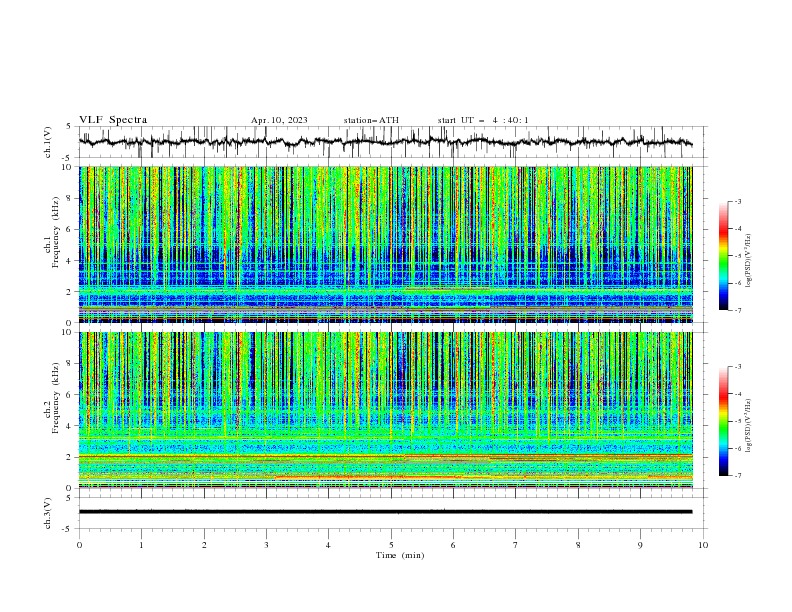Click the time axis tick label '5'
The height and width of the screenshot is (612, 792).
[x=391, y=545]
